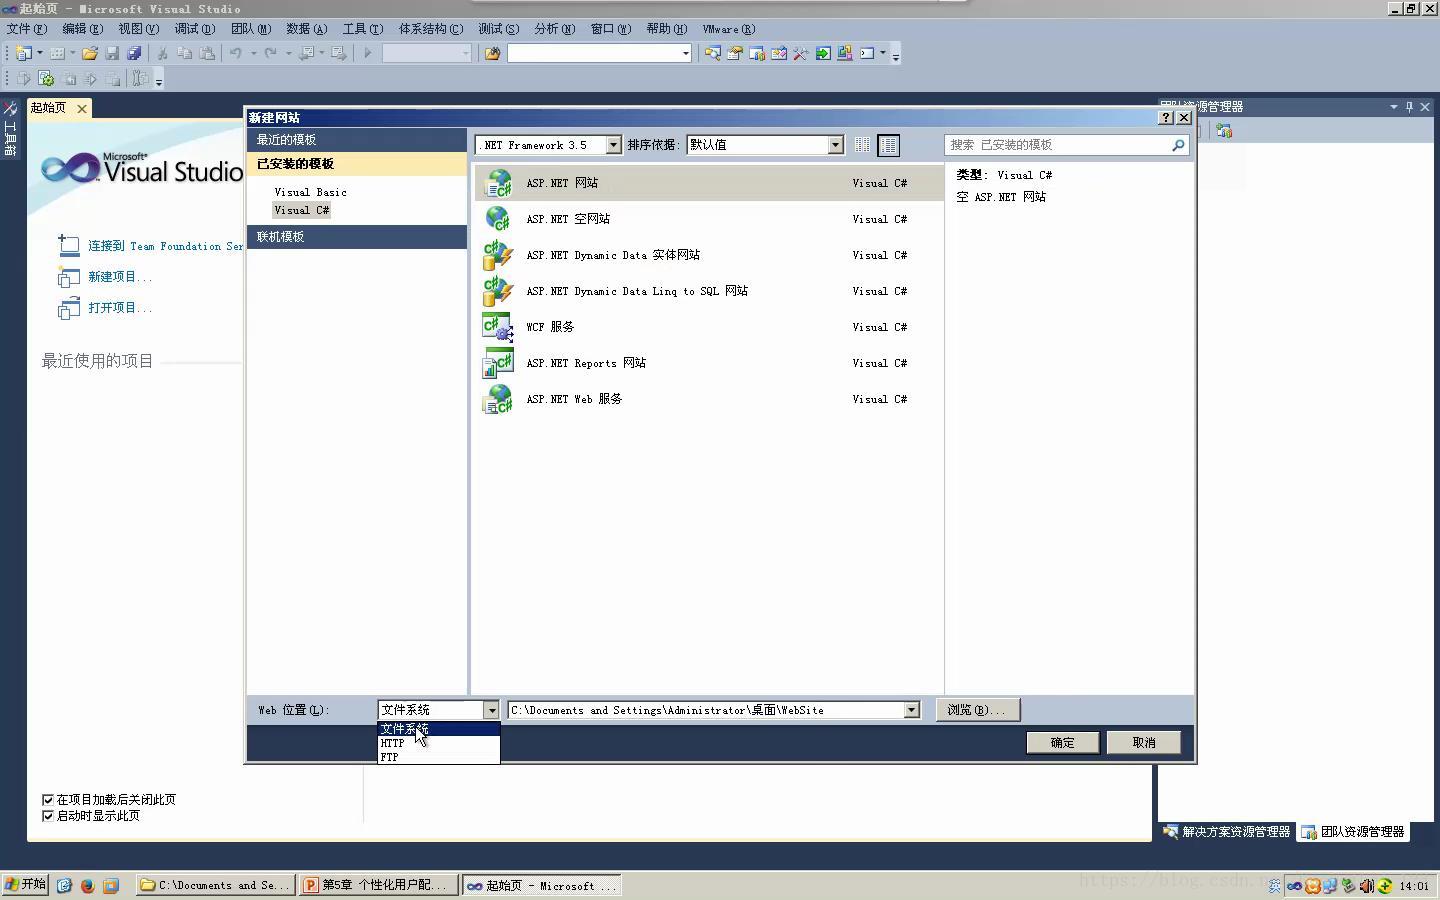Toggle 'show page on startup' checkbox

point(48,815)
